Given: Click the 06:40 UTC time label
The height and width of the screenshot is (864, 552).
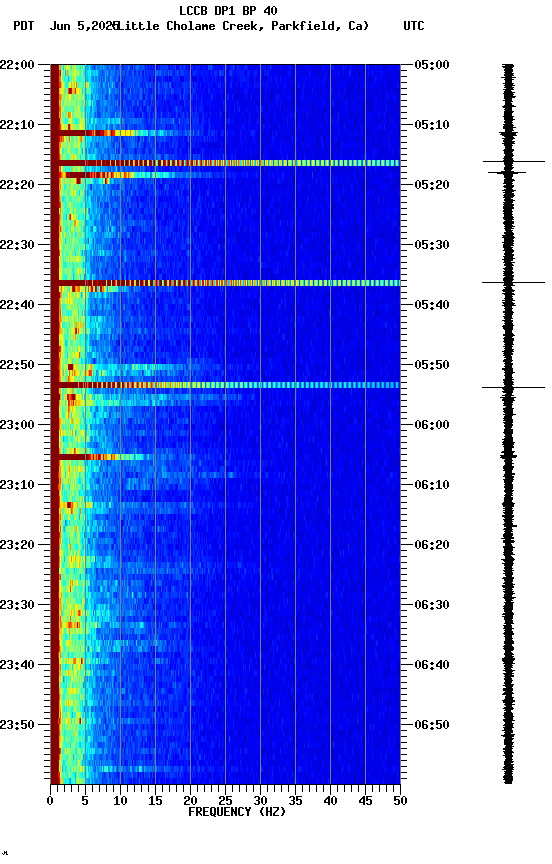Looking at the screenshot, I should tap(432, 665).
